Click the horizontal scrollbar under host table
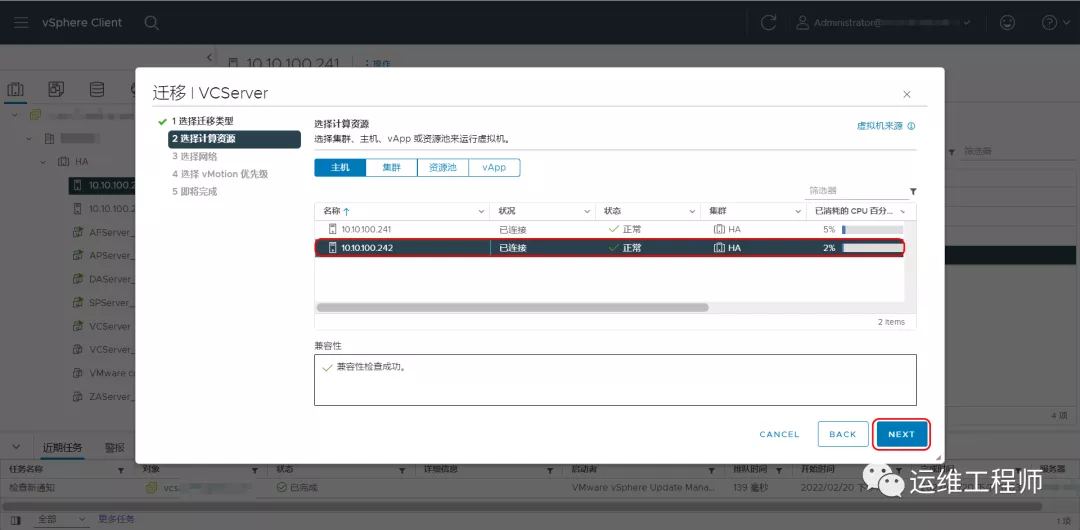Image resolution: width=1080 pixels, height=530 pixels. [512, 308]
